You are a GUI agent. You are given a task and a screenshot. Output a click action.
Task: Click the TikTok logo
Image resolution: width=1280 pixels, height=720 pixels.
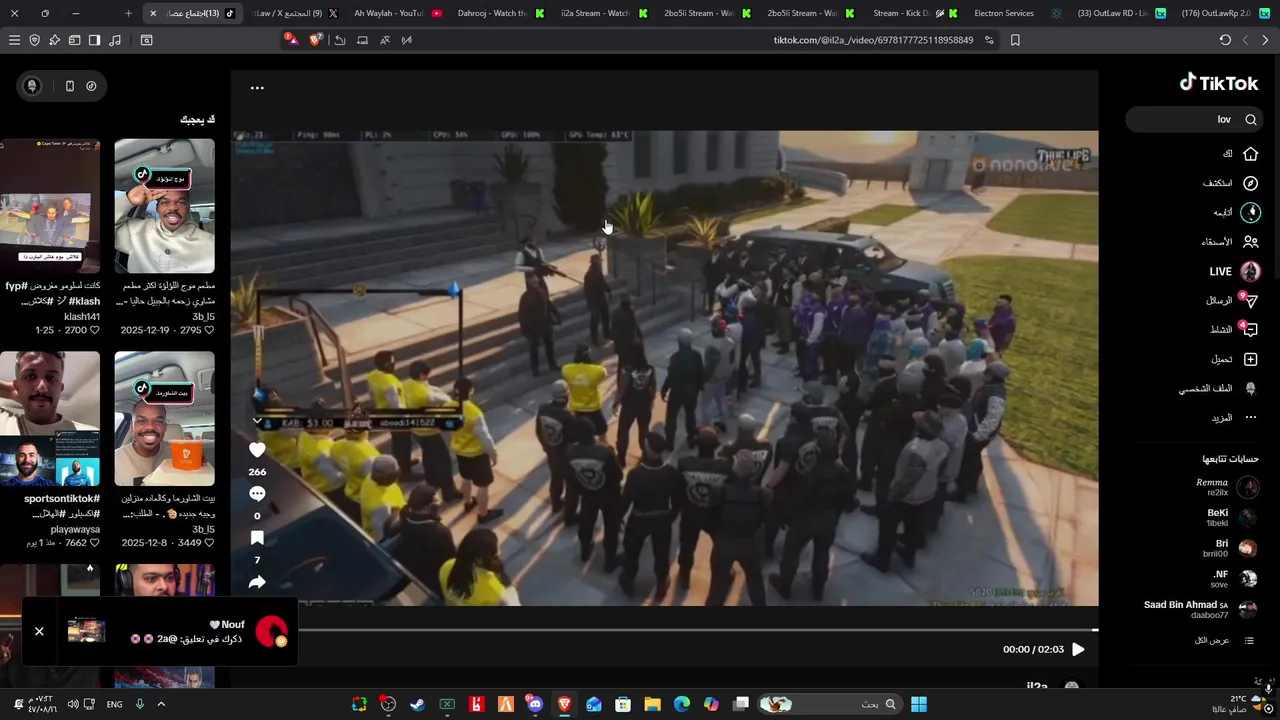click(x=1219, y=83)
